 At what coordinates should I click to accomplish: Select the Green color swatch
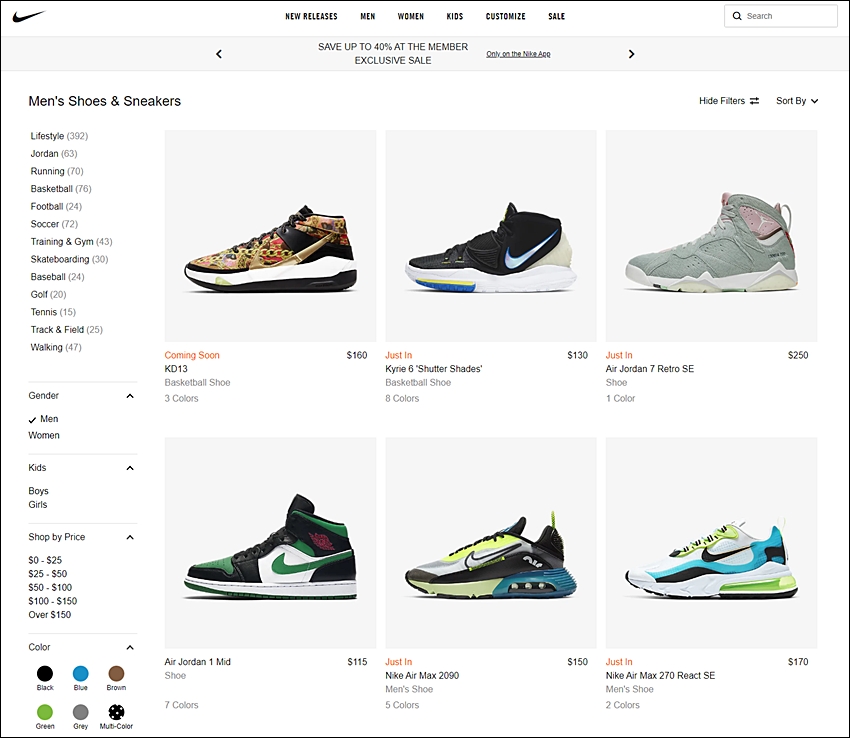point(45,712)
